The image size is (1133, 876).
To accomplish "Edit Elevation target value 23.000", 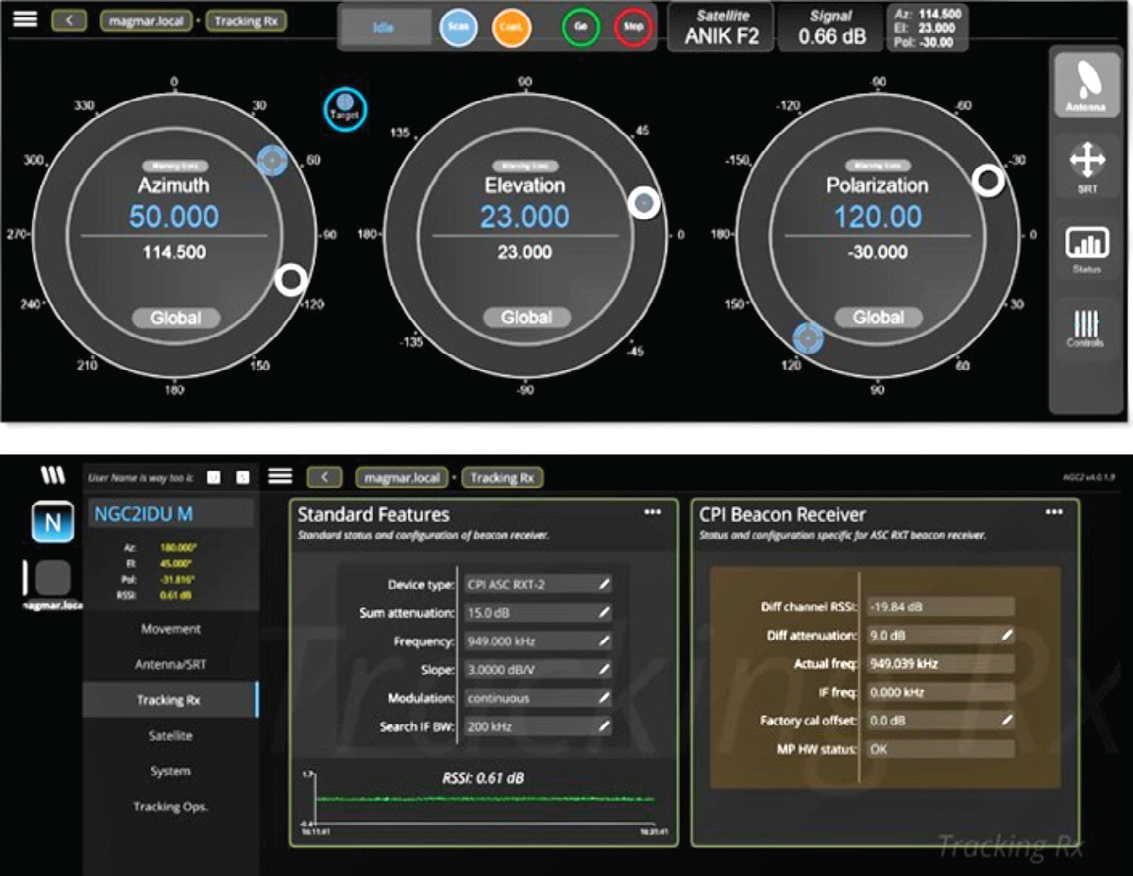I will 525,217.
